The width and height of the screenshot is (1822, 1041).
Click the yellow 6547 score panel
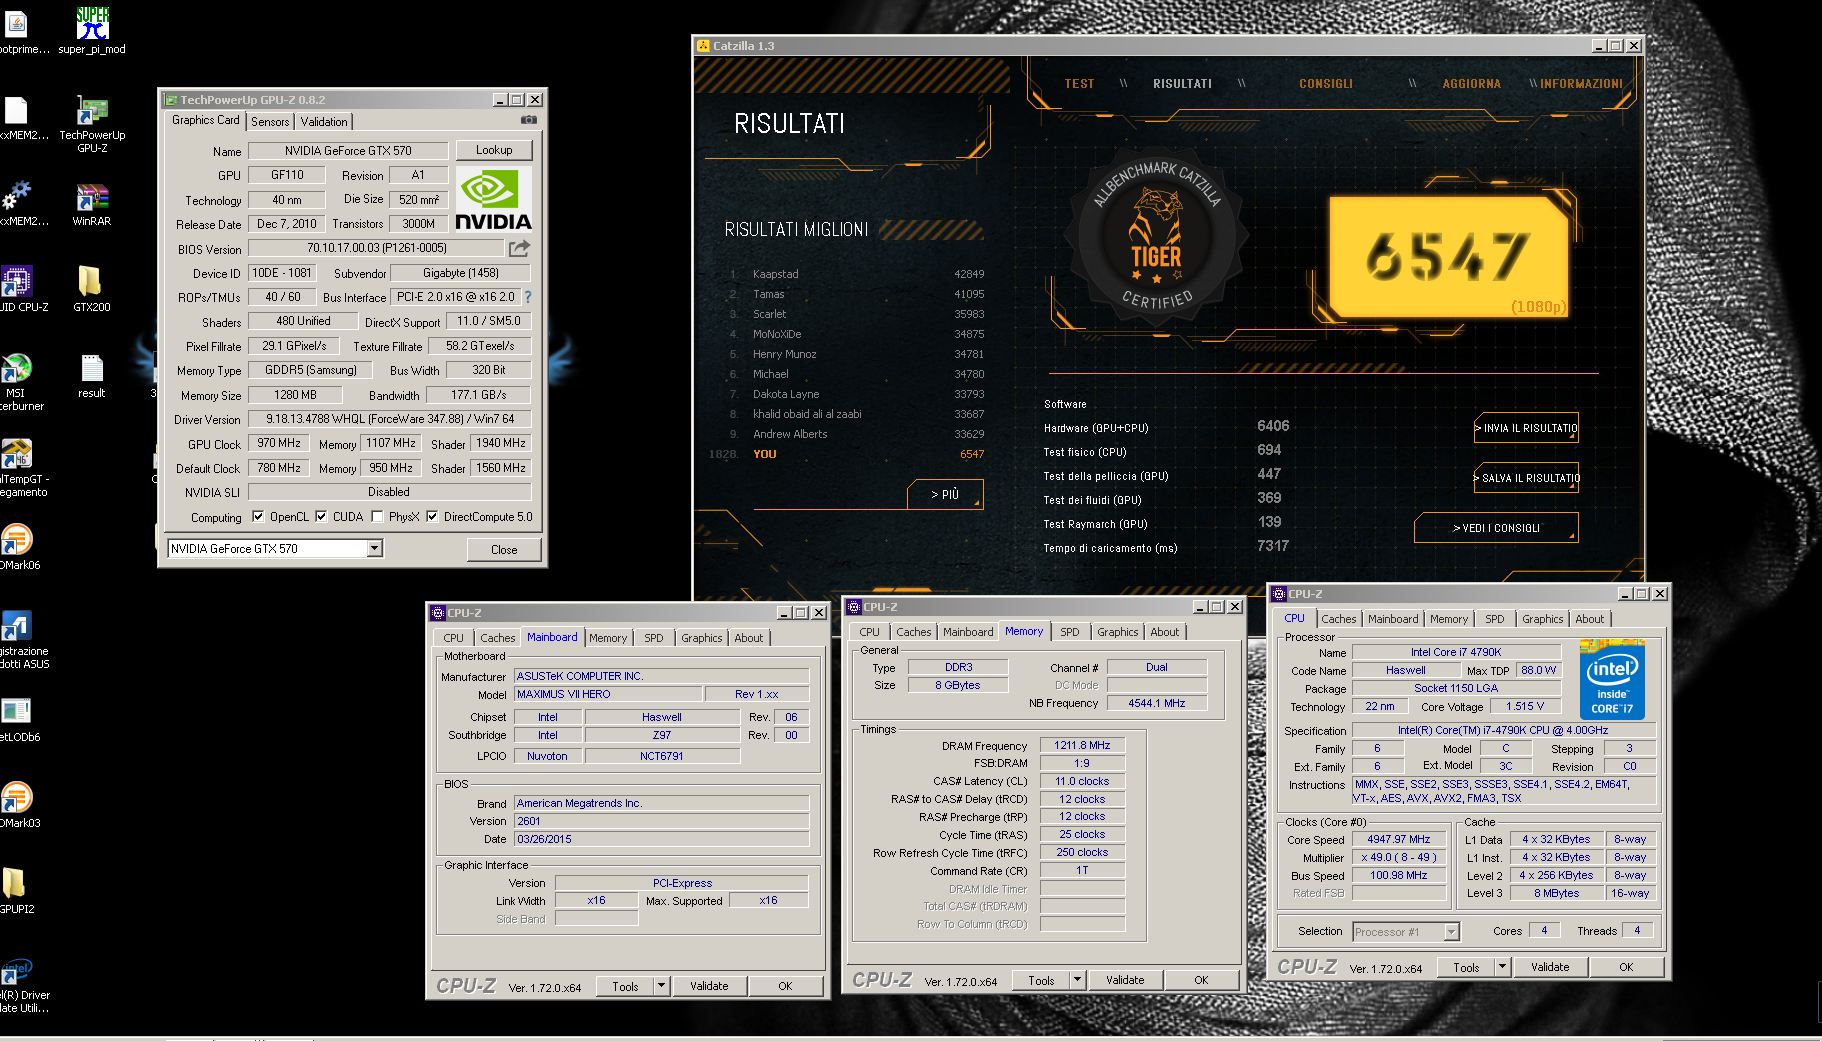(x=1448, y=256)
